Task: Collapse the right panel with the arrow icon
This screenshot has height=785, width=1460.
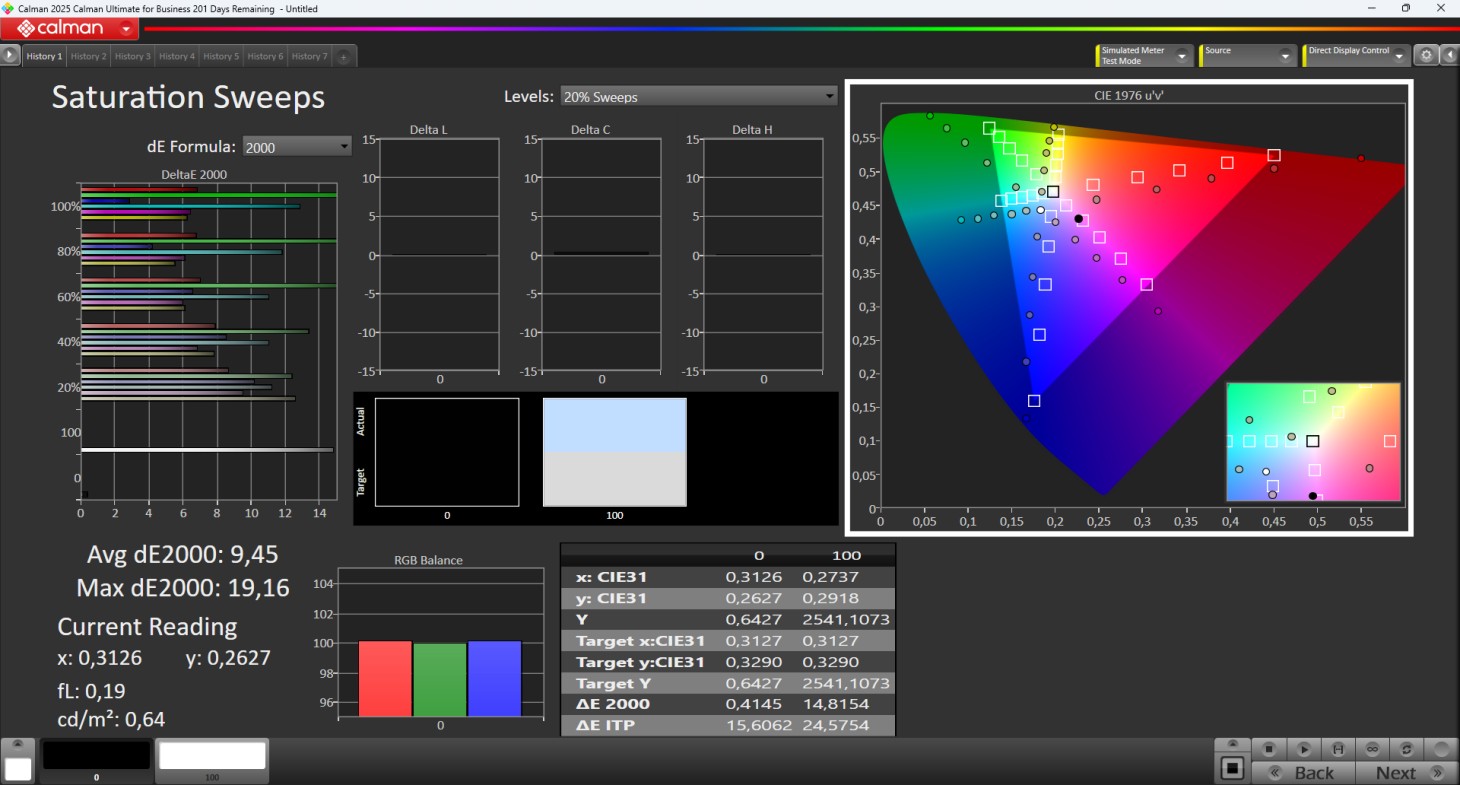Action: click(x=1449, y=56)
